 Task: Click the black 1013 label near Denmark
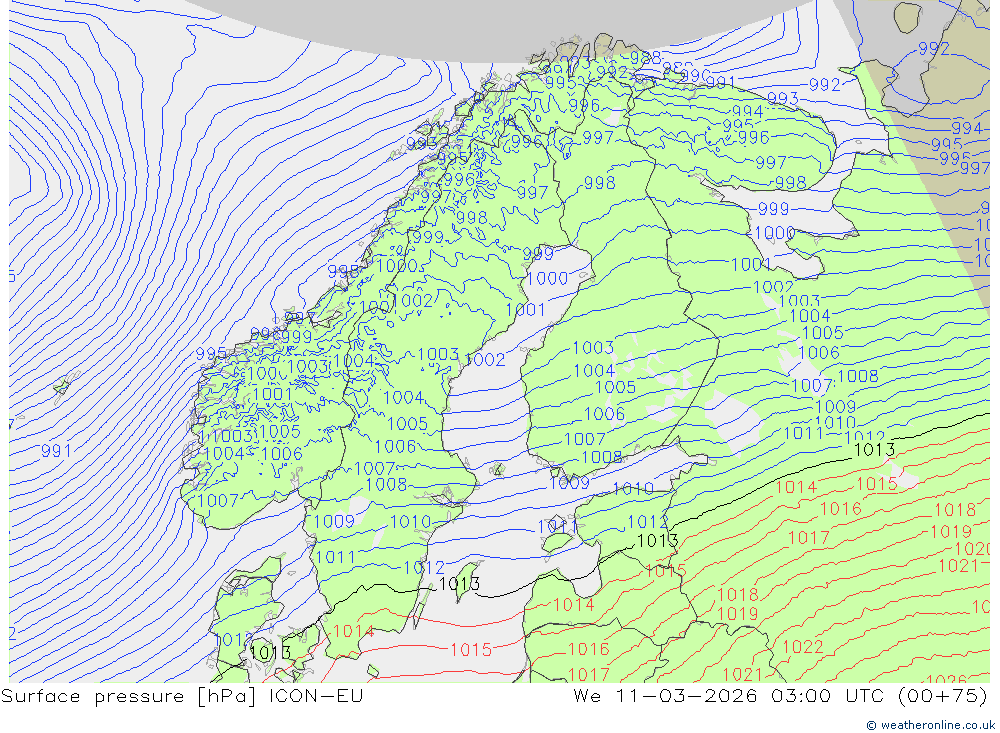270,652
